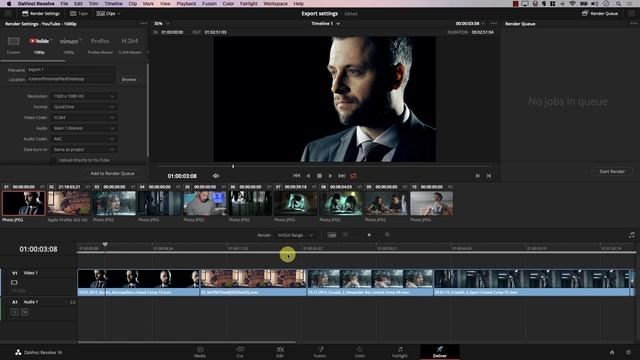Jump to the last frame in the viewer
640x360 pixels.
342,176
